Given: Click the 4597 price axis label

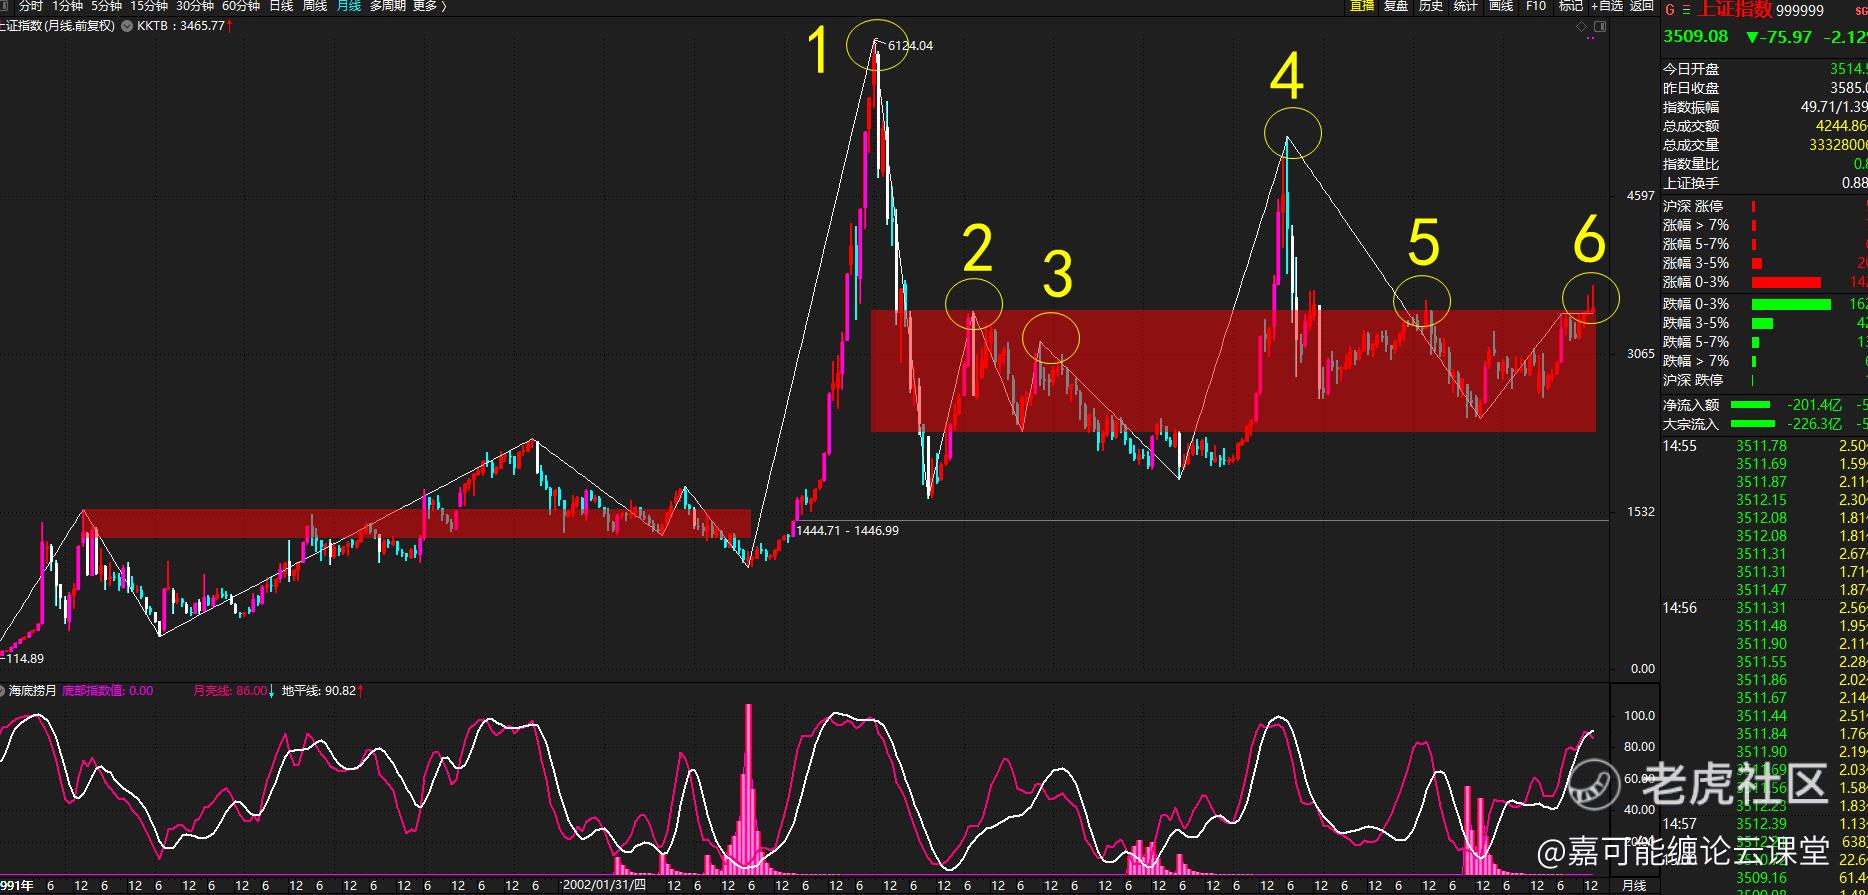Looking at the screenshot, I should [x=1640, y=196].
